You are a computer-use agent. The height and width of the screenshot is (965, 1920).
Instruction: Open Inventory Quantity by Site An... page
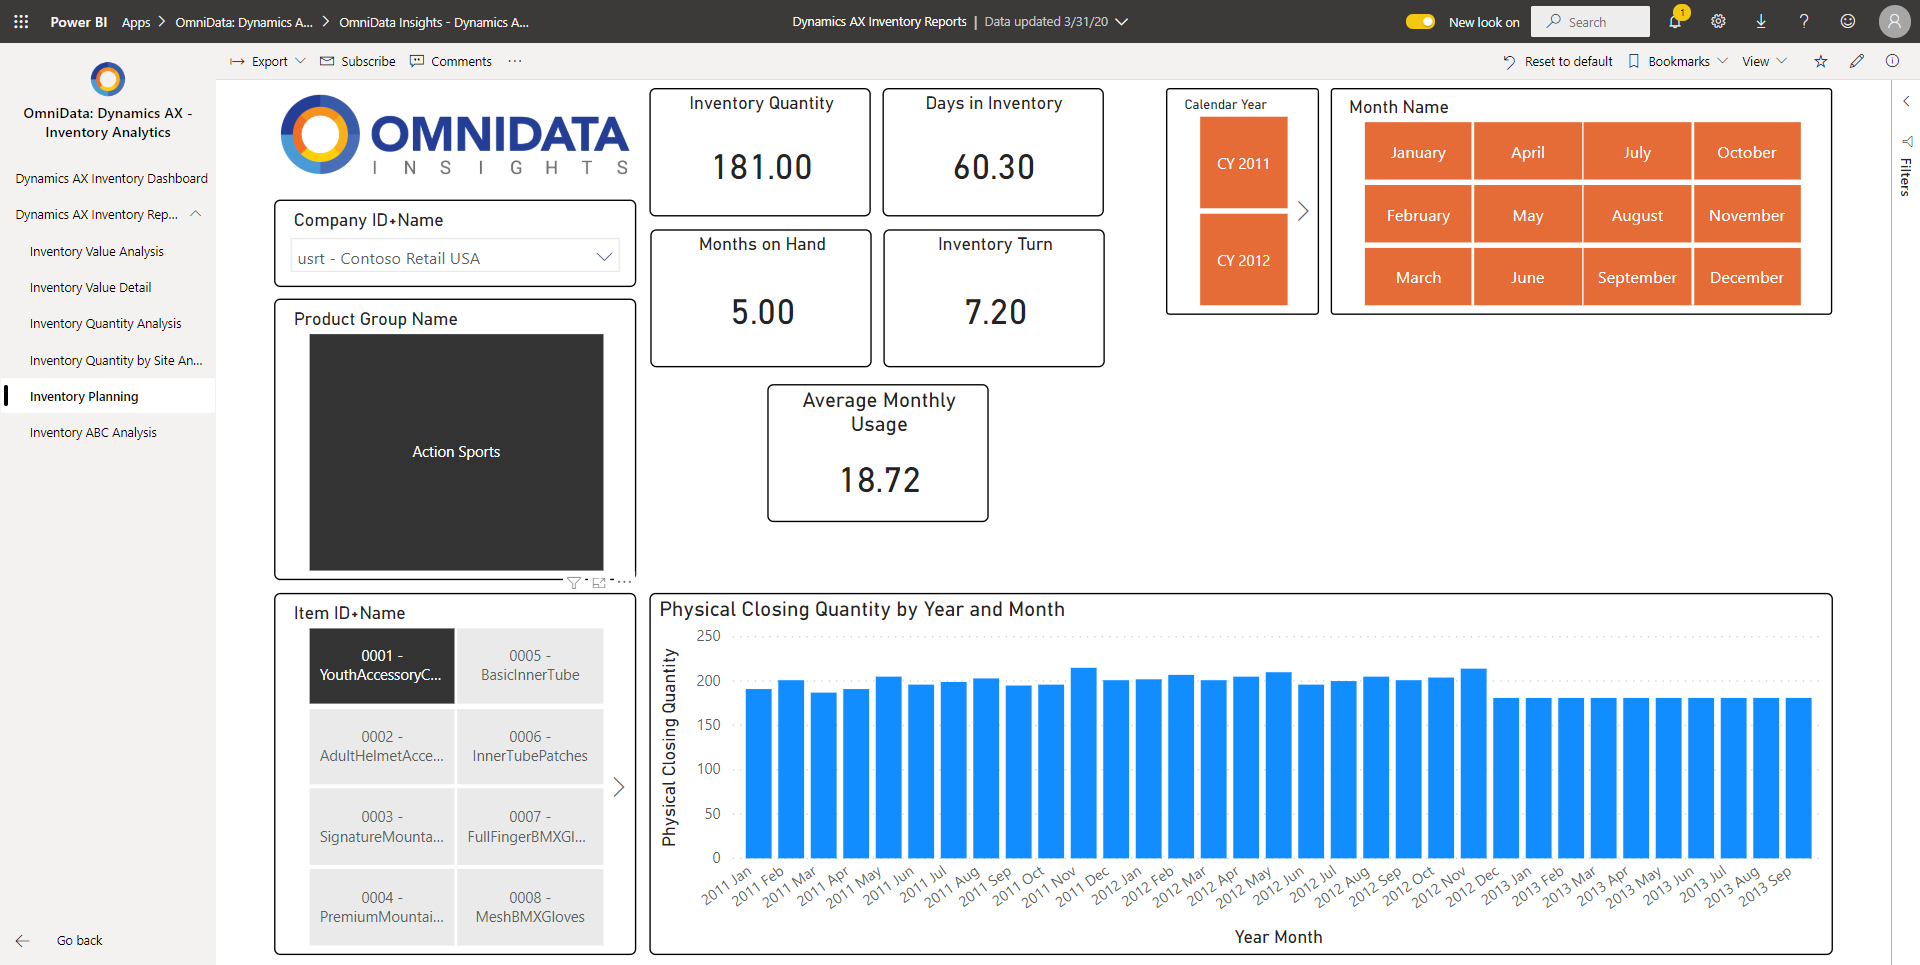pos(116,361)
